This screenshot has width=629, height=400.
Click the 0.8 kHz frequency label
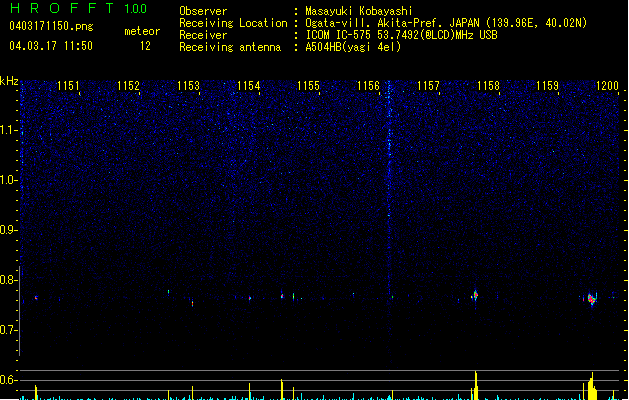[x=9, y=280]
